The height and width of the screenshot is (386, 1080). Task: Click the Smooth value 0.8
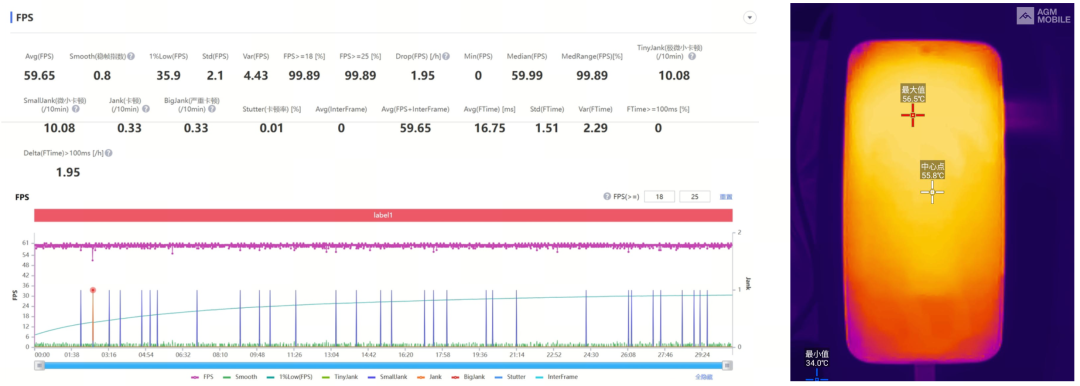101,75
